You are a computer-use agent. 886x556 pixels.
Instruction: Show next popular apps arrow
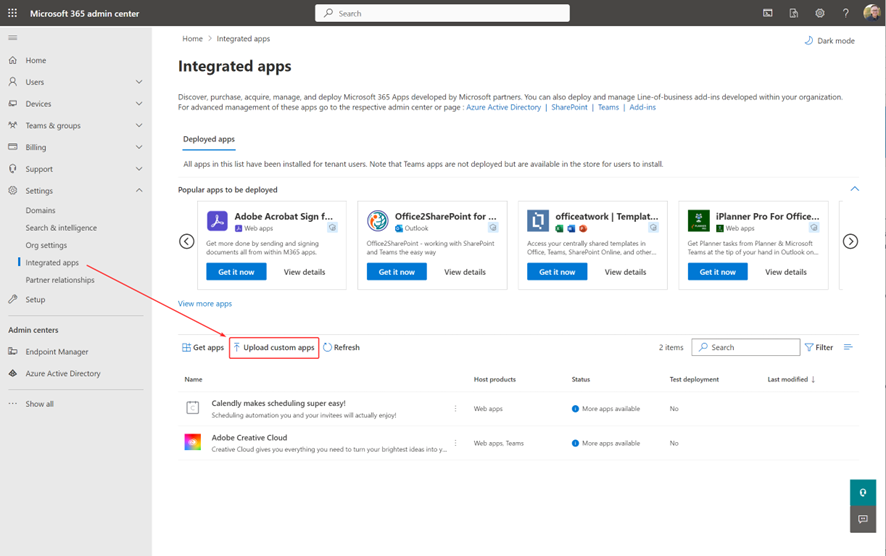coord(850,241)
